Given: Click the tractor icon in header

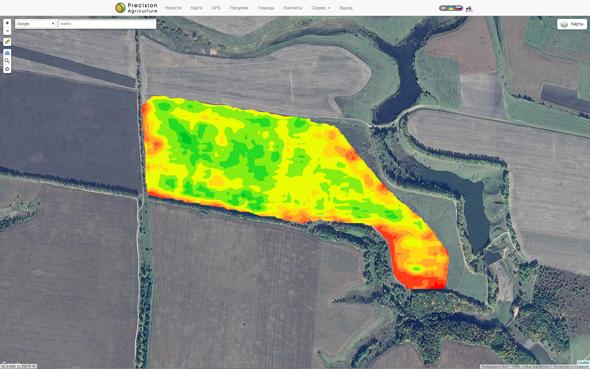Looking at the screenshot, I should click(469, 8).
